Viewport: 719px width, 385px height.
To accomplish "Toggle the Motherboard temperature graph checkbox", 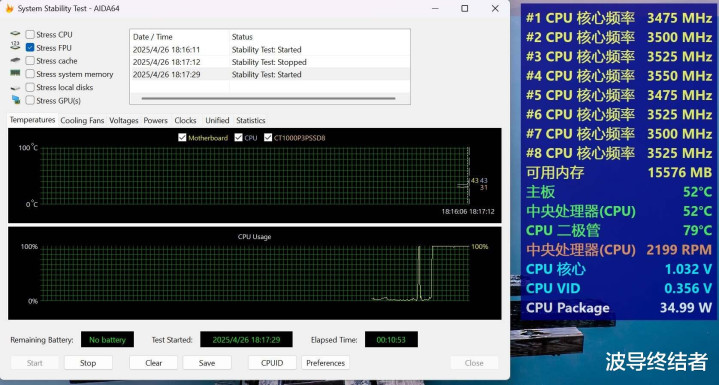I will (x=182, y=138).
